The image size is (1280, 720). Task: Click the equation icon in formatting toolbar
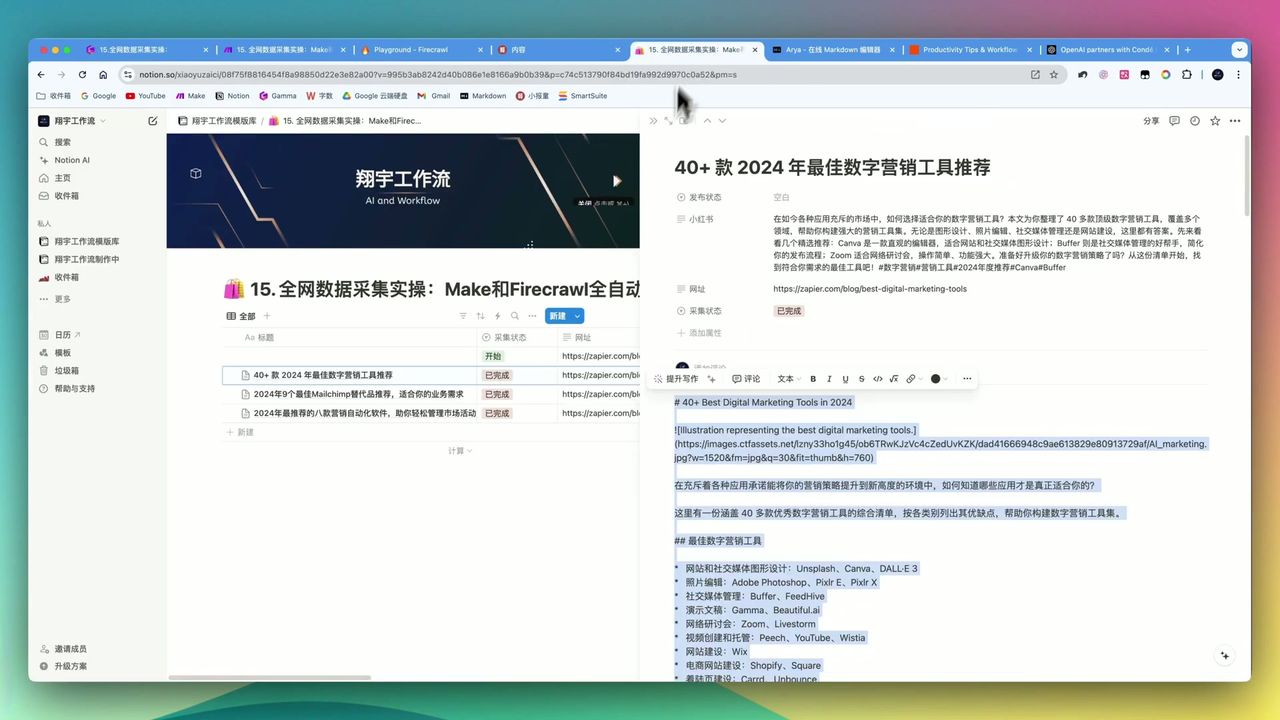(894, 379)
